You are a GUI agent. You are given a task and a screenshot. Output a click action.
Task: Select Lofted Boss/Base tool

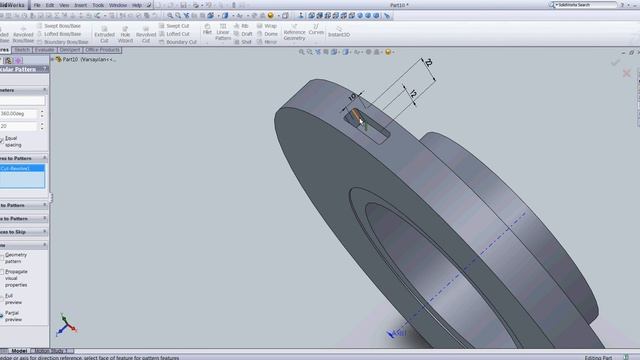coord(59,34)
